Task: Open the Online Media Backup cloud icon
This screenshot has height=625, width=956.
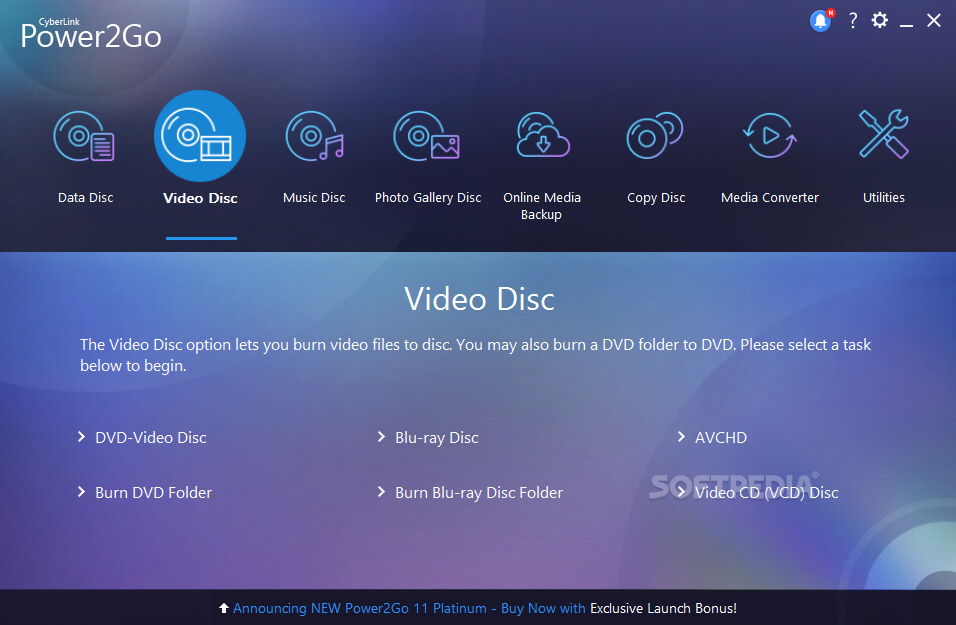Action: [543, 135]
